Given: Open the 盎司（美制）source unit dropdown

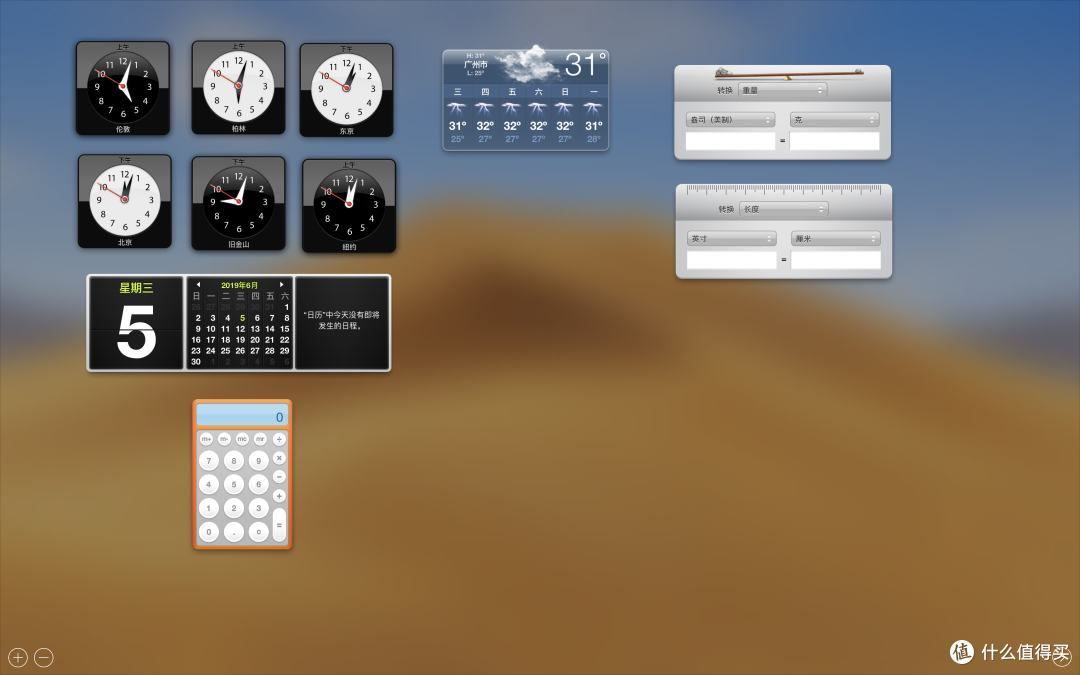Looking at the screenshot, I should (x=730, y=120).
